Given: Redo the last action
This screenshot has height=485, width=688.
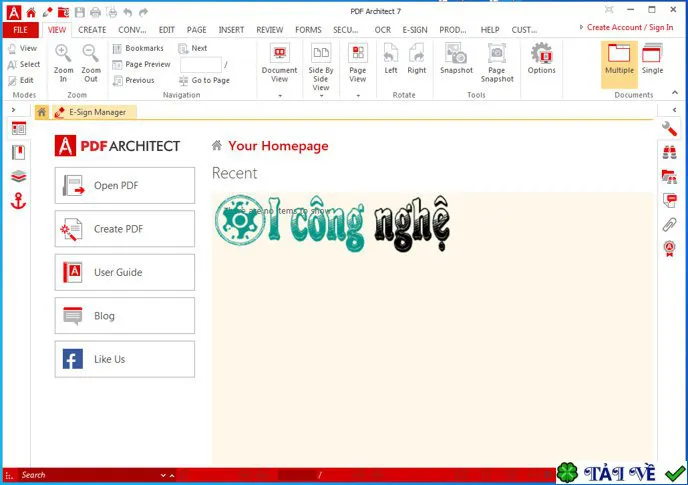Looking at the screenshot, I should [x=143, y=12].
